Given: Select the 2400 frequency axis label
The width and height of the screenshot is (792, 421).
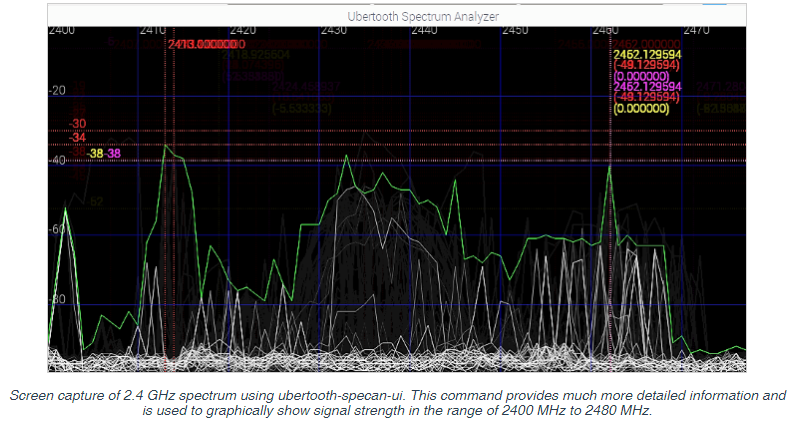Looking at the screenshot, I should [62, 30].
